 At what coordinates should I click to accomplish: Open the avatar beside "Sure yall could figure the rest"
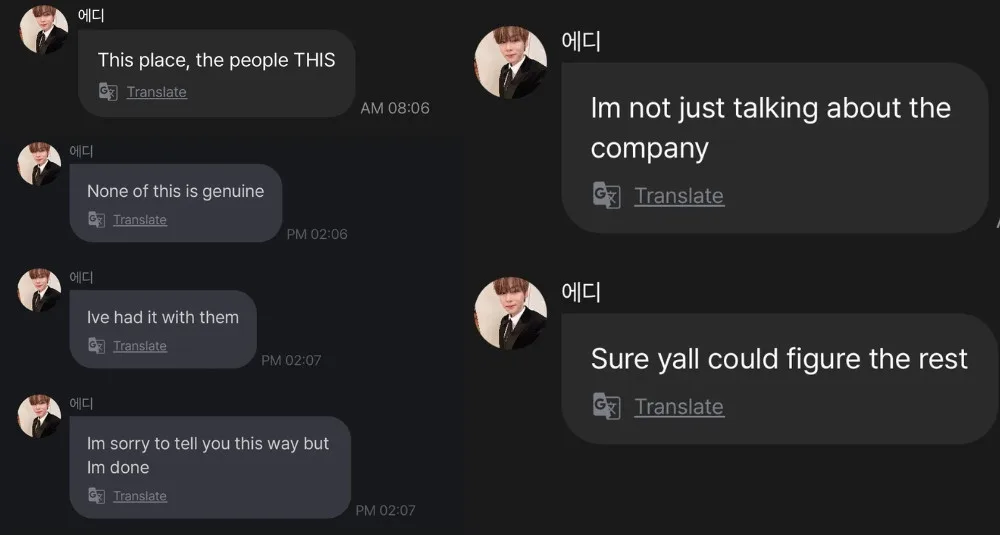[x=511, y=313]
